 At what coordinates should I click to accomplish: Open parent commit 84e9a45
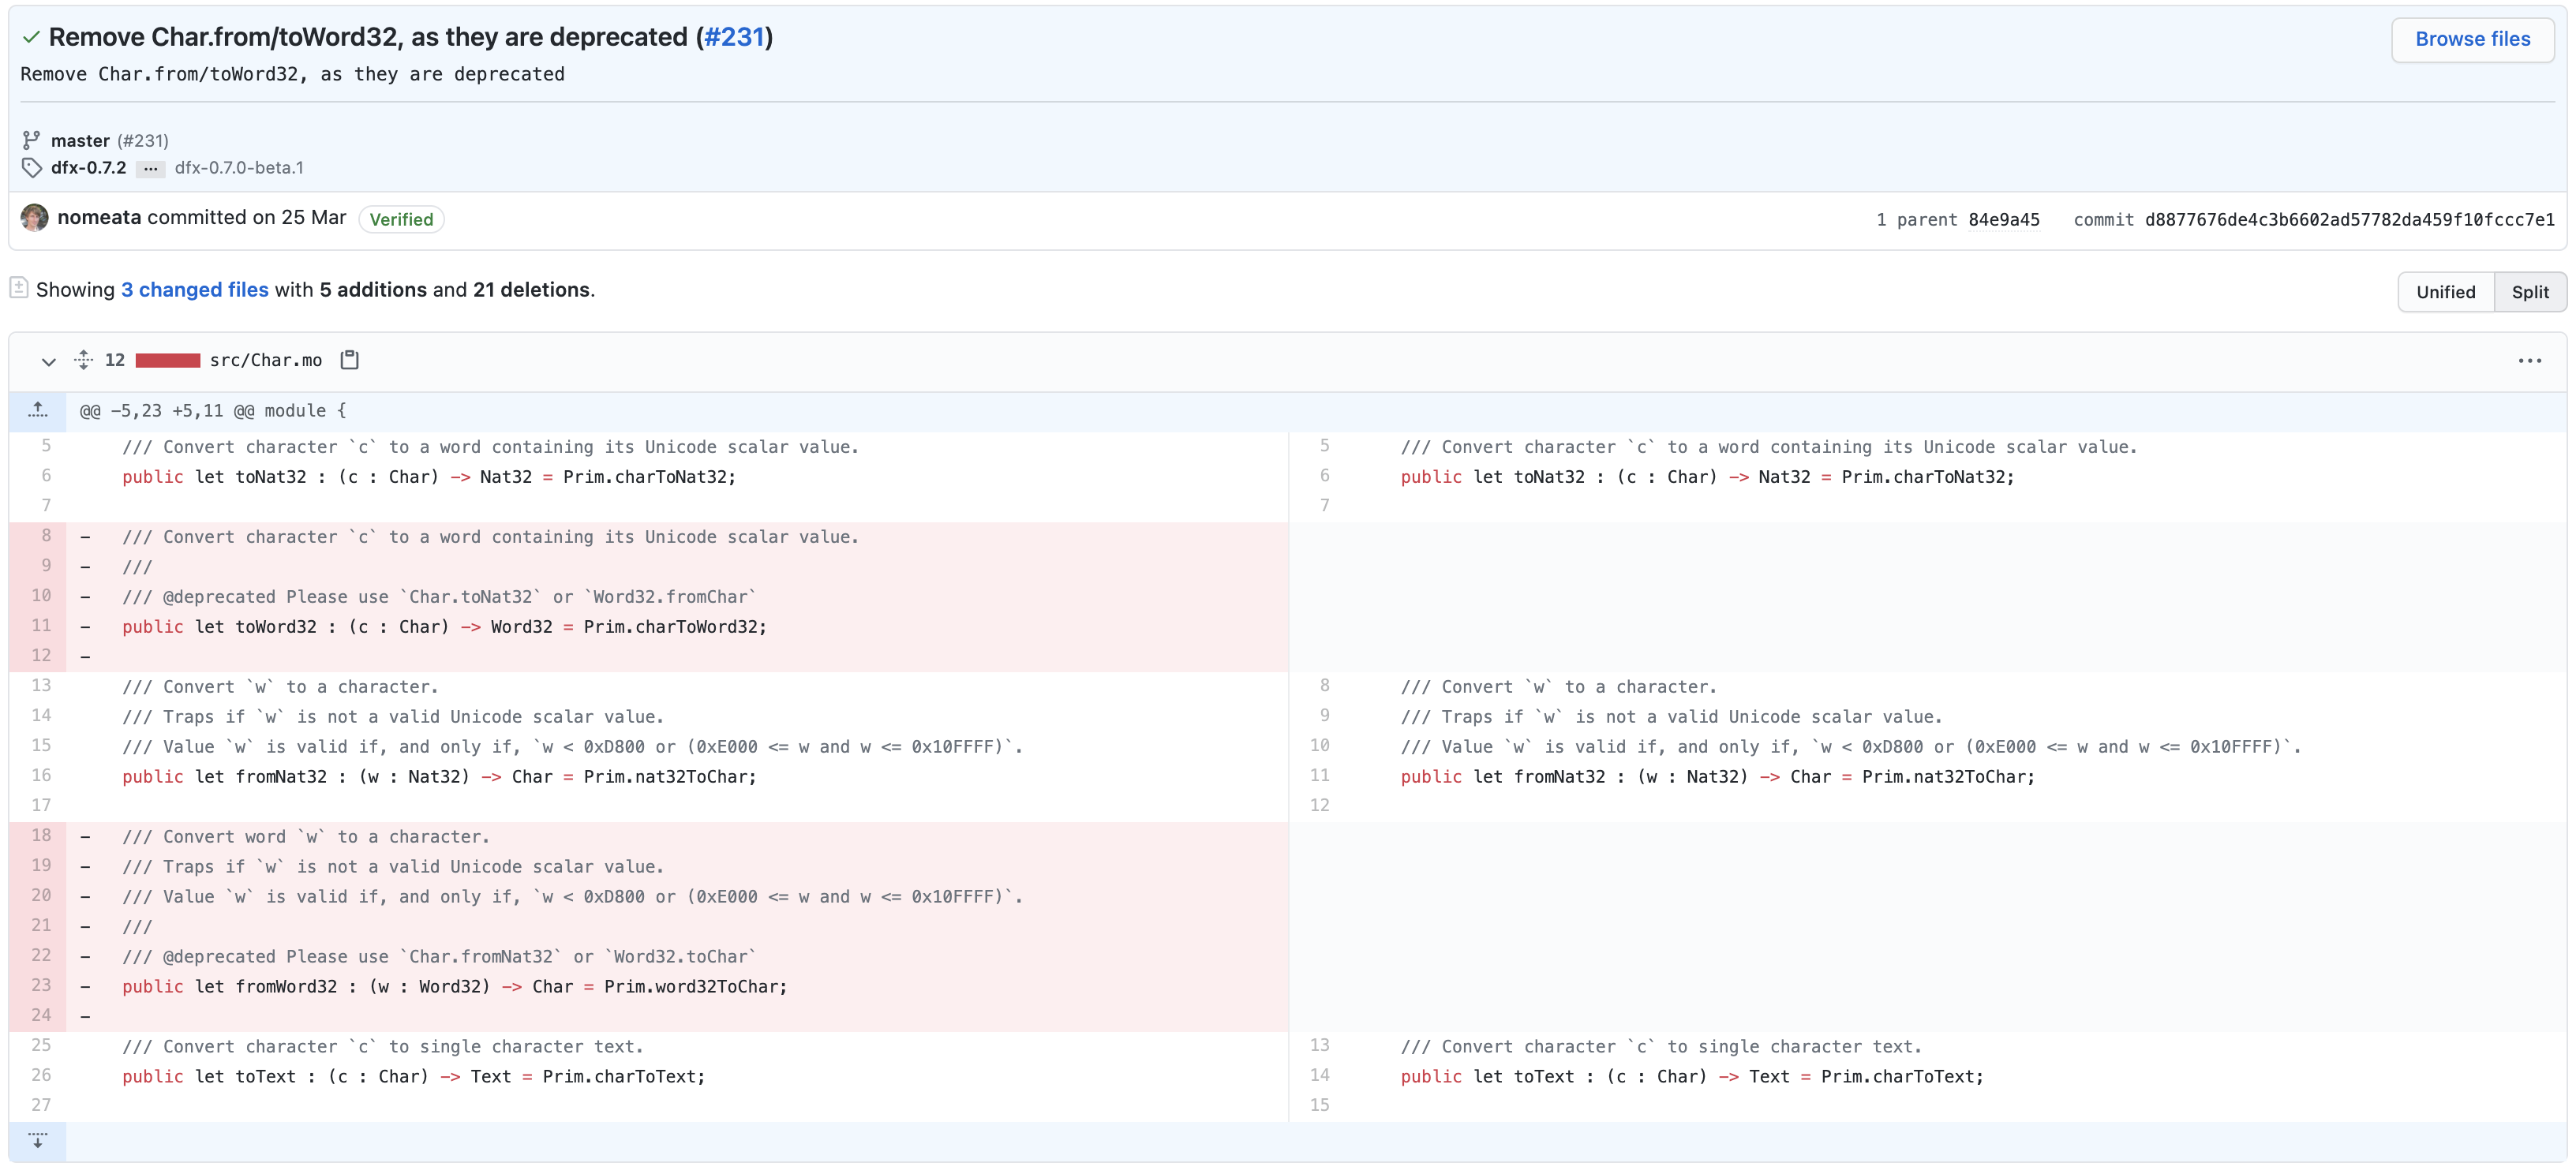click(2003, 220)
